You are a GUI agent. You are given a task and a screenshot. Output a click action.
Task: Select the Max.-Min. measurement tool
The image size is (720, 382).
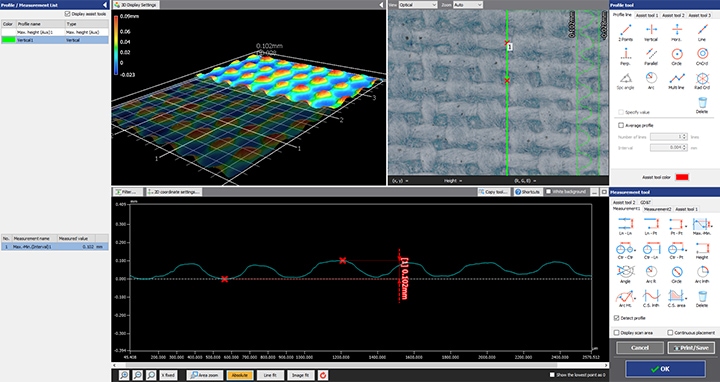click(x=702, y=226)
